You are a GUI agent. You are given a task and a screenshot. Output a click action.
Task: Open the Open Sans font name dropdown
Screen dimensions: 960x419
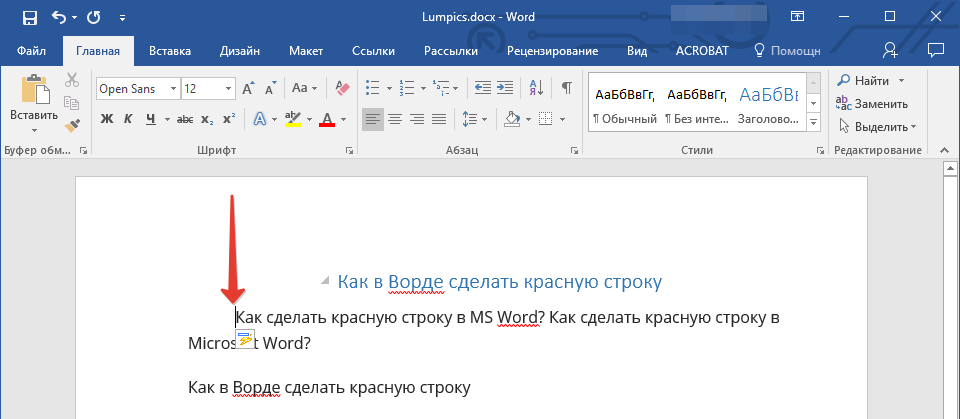click(173, 89)
